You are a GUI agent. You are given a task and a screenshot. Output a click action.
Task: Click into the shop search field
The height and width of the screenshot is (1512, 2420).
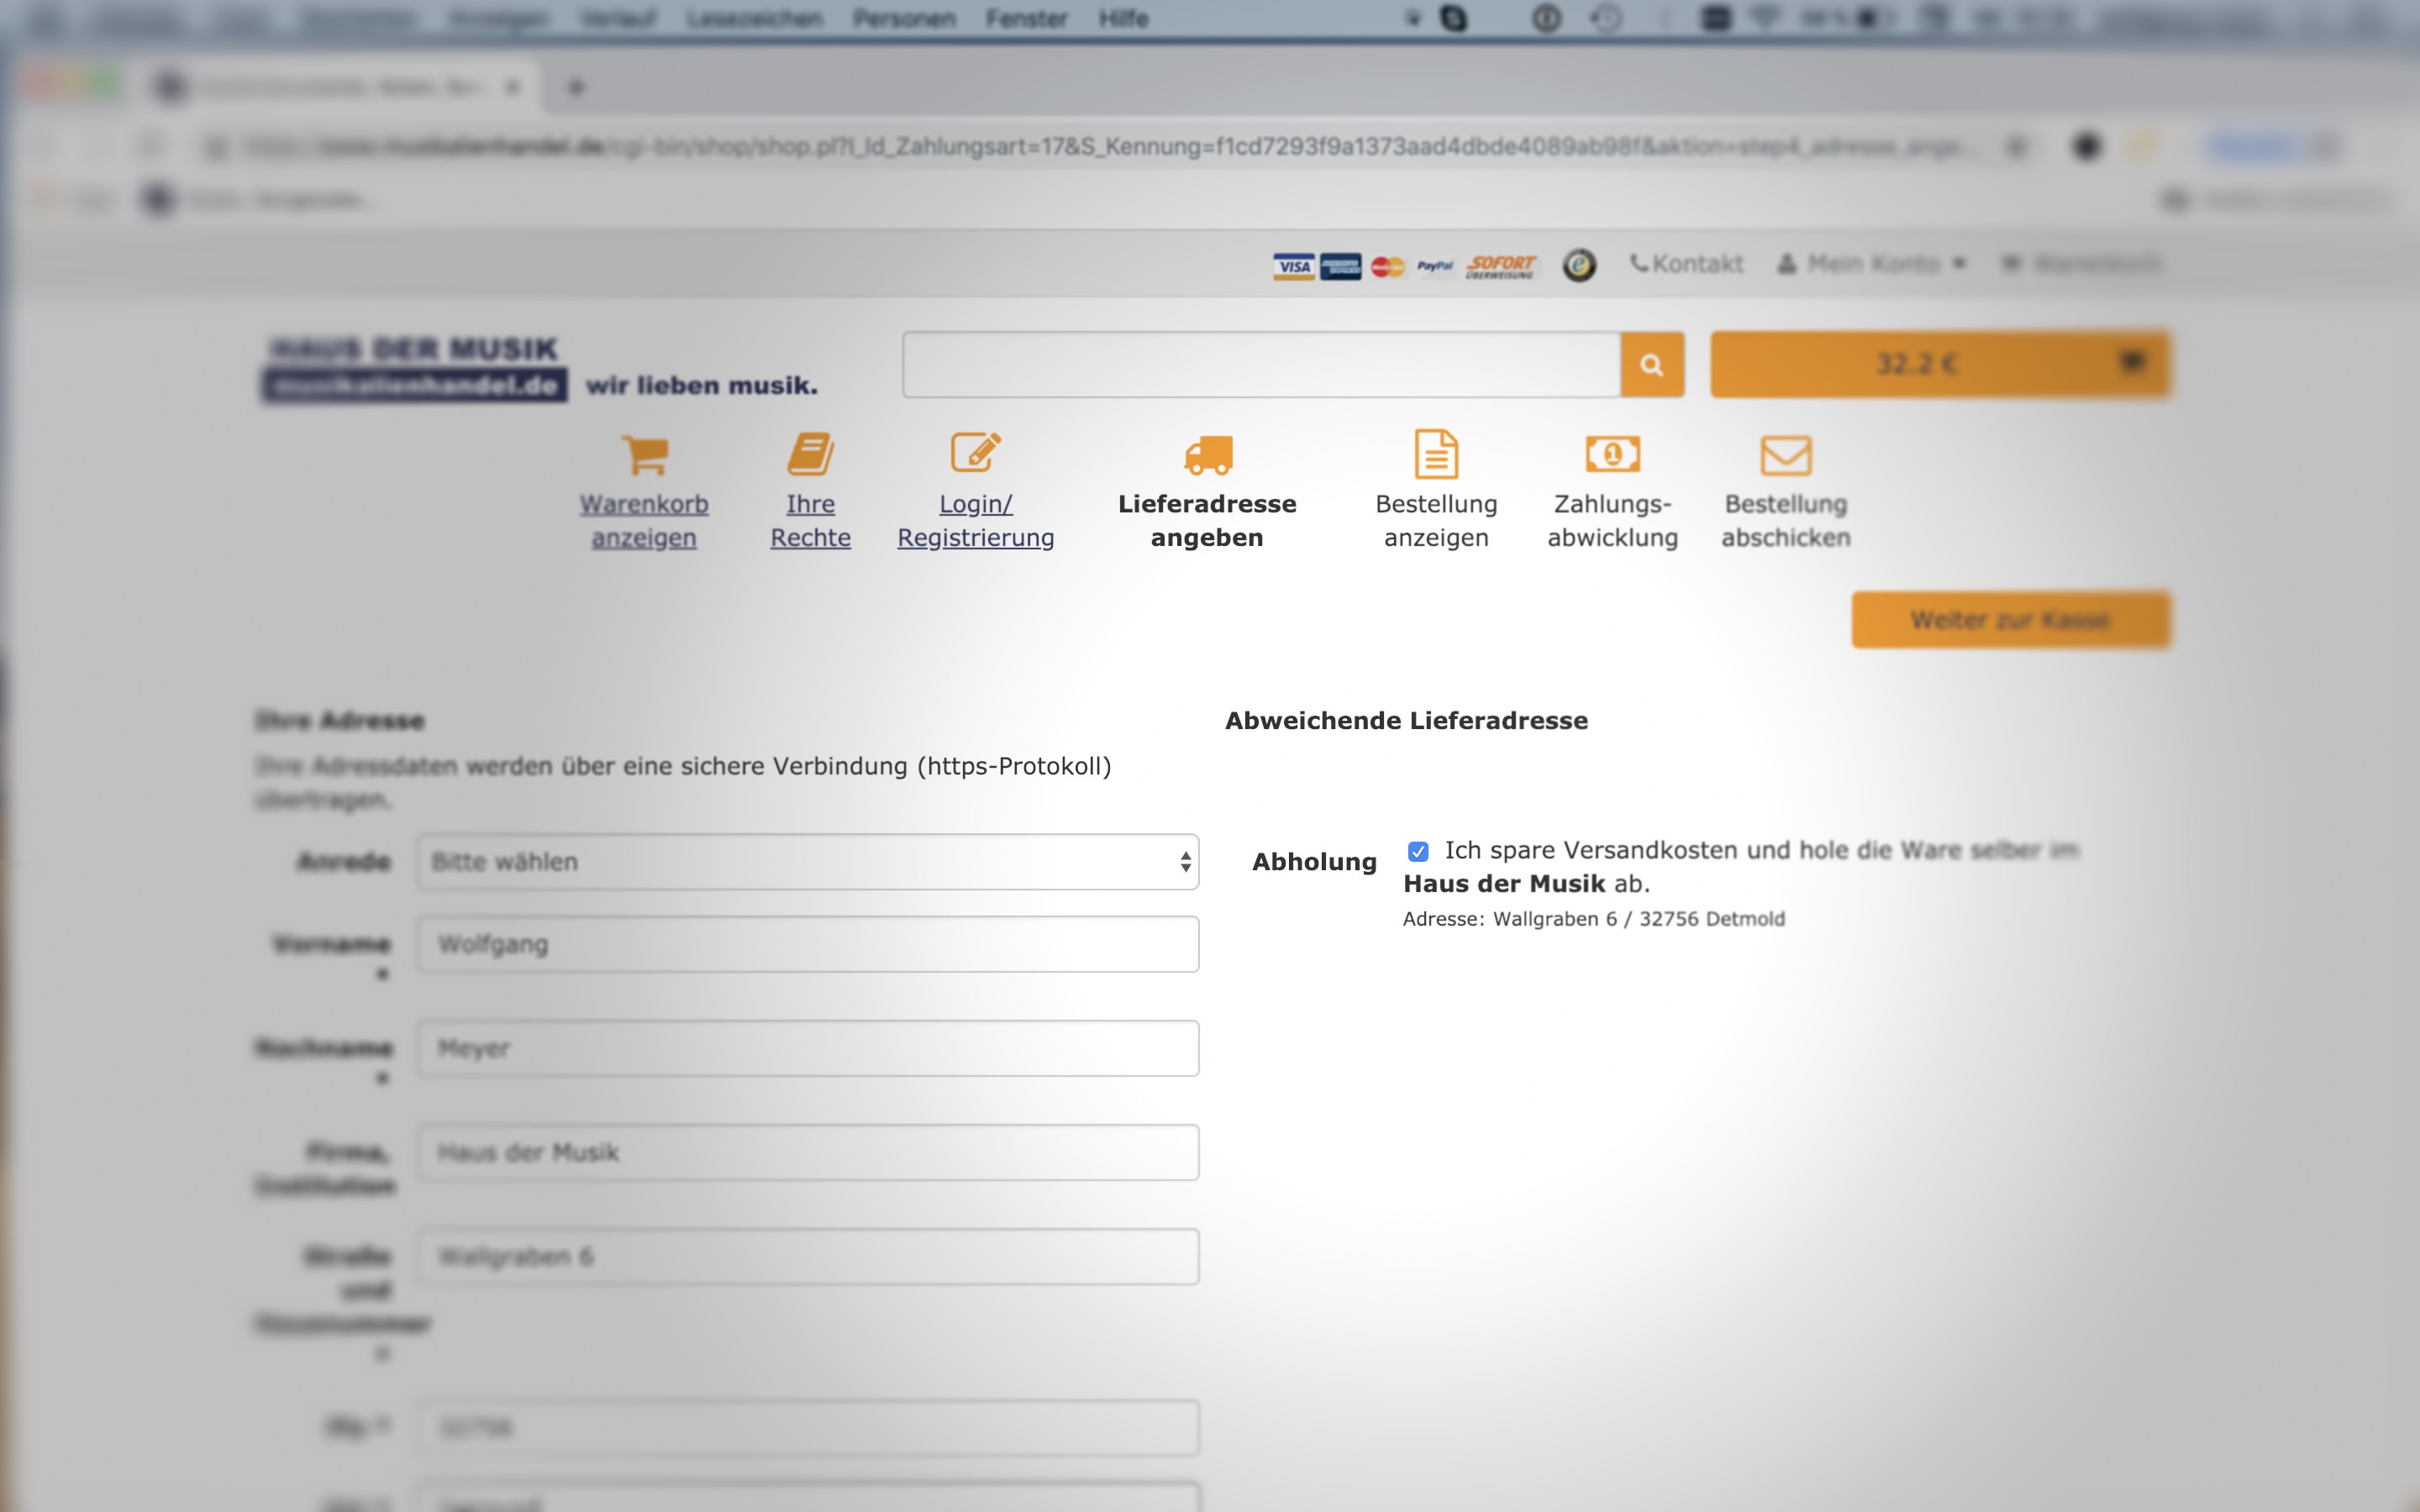(x=1261, y=365)
